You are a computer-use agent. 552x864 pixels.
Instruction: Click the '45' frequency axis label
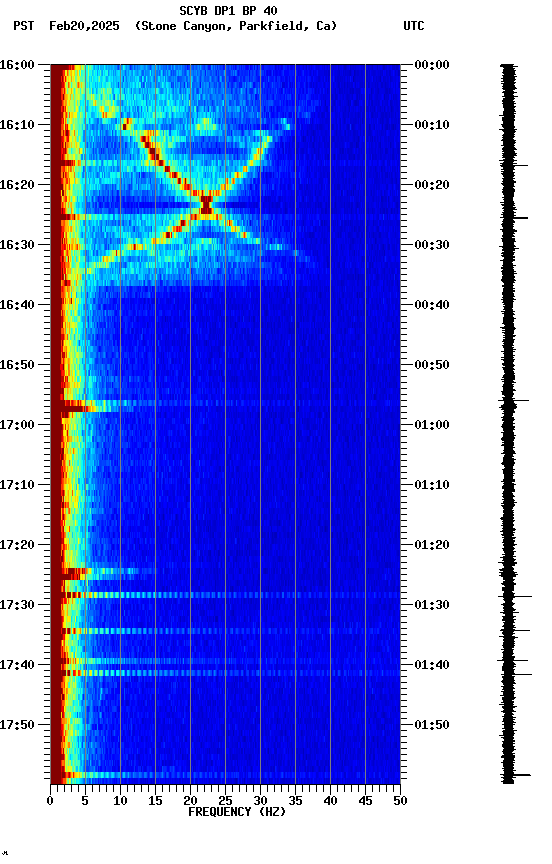coord(365,802)
